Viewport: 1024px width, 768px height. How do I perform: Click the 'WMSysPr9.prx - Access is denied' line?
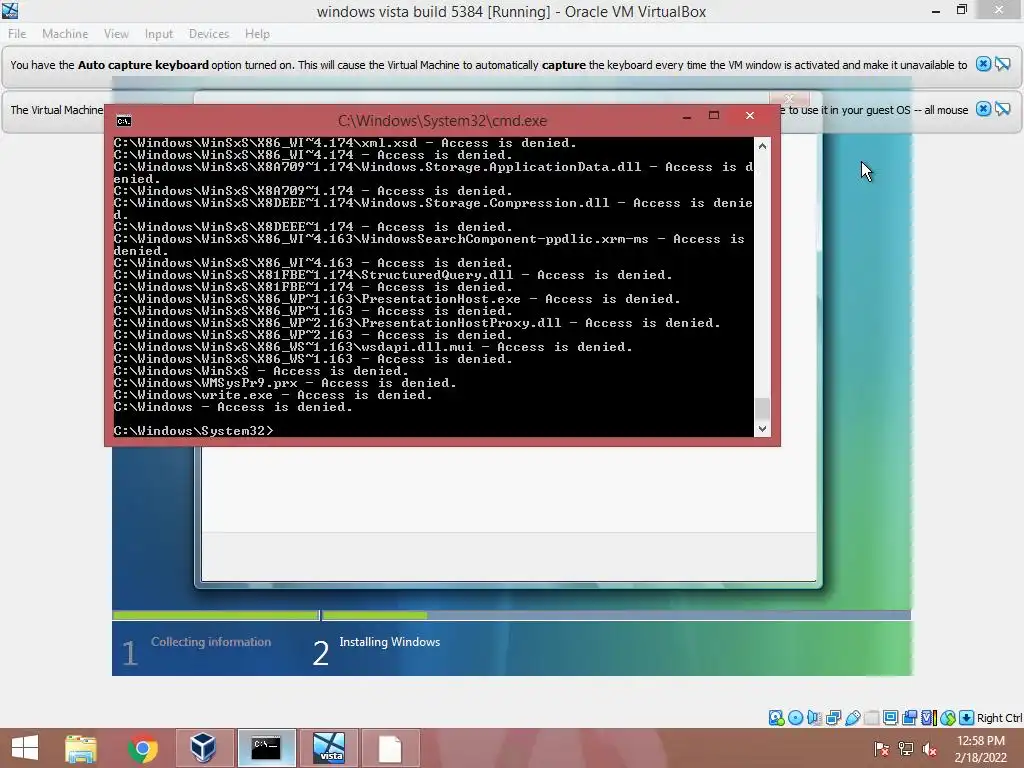[285, 383]
